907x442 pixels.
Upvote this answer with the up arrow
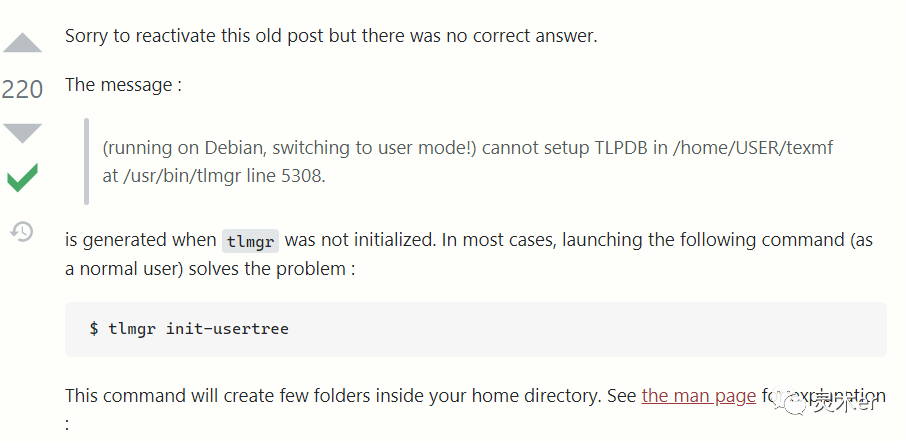(x=22, y=43)
